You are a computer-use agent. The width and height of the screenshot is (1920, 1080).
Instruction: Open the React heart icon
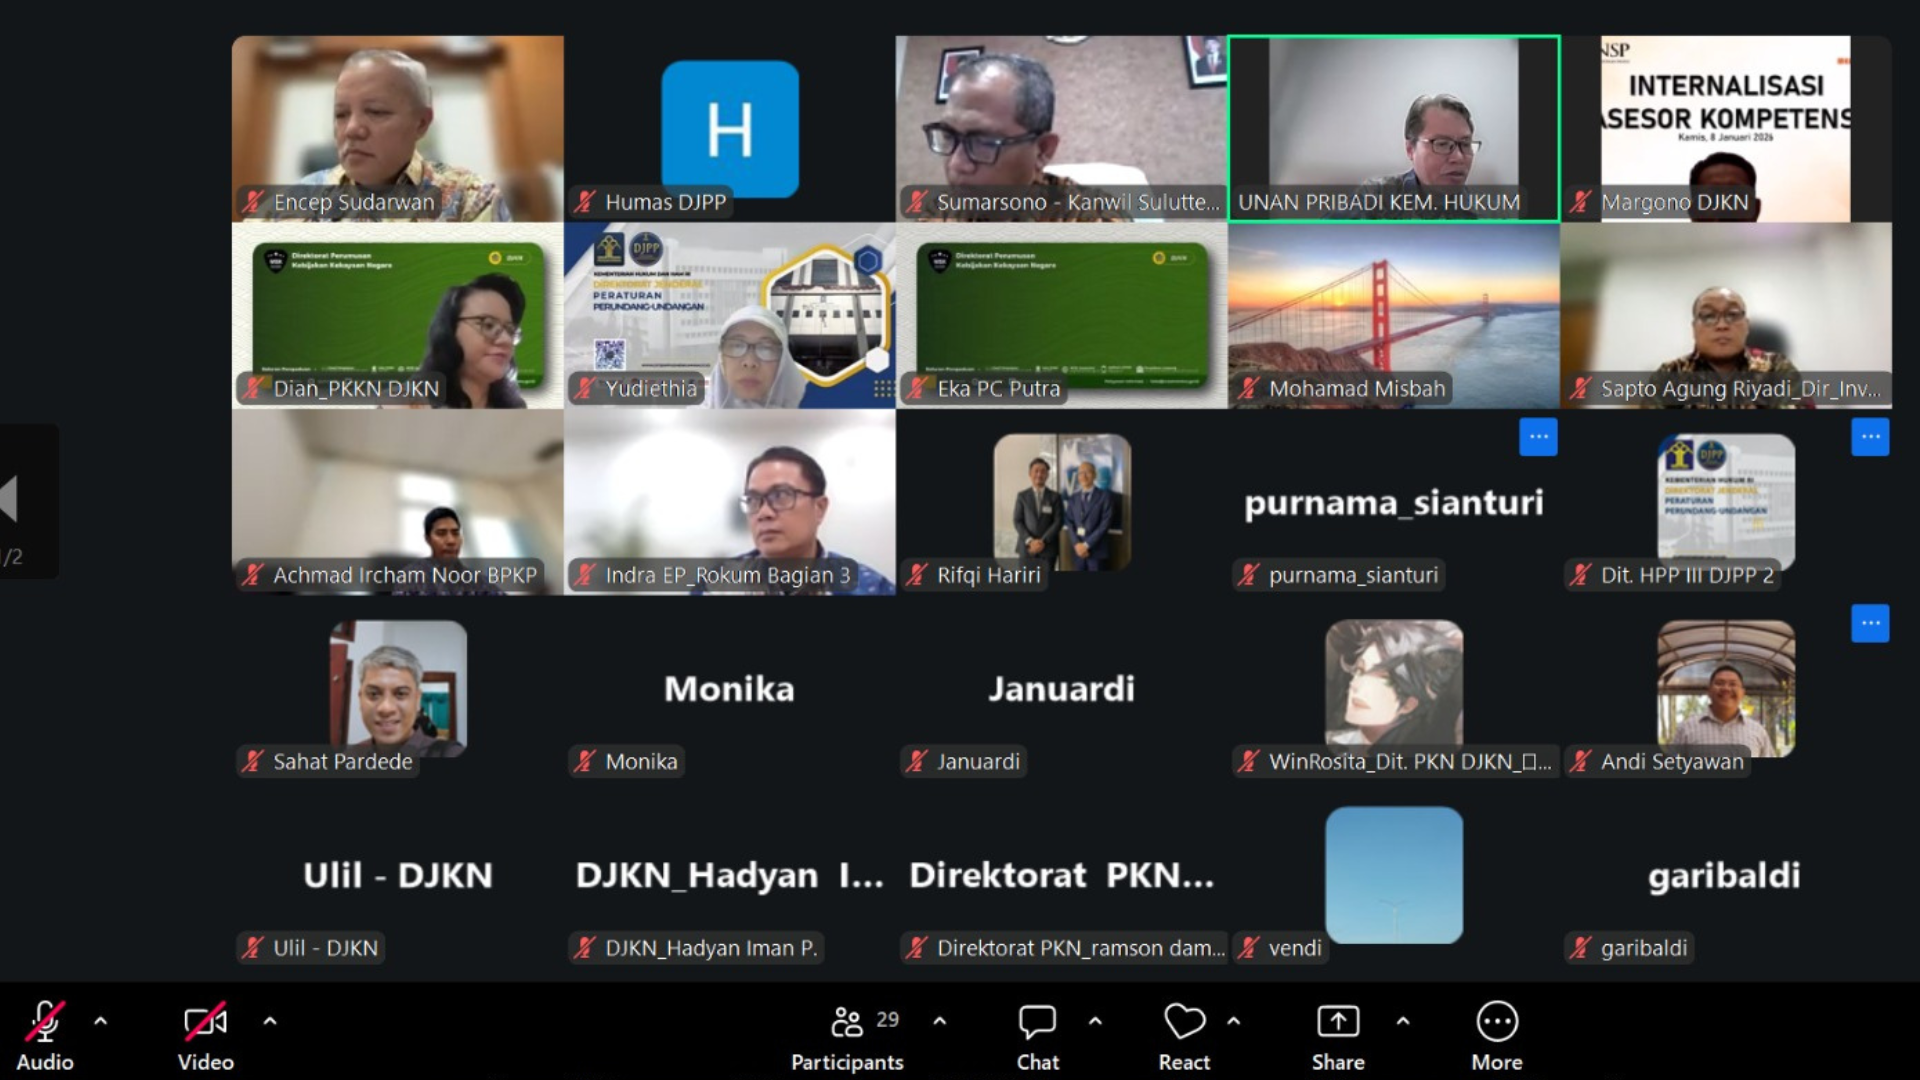tap(1184, 1022)
